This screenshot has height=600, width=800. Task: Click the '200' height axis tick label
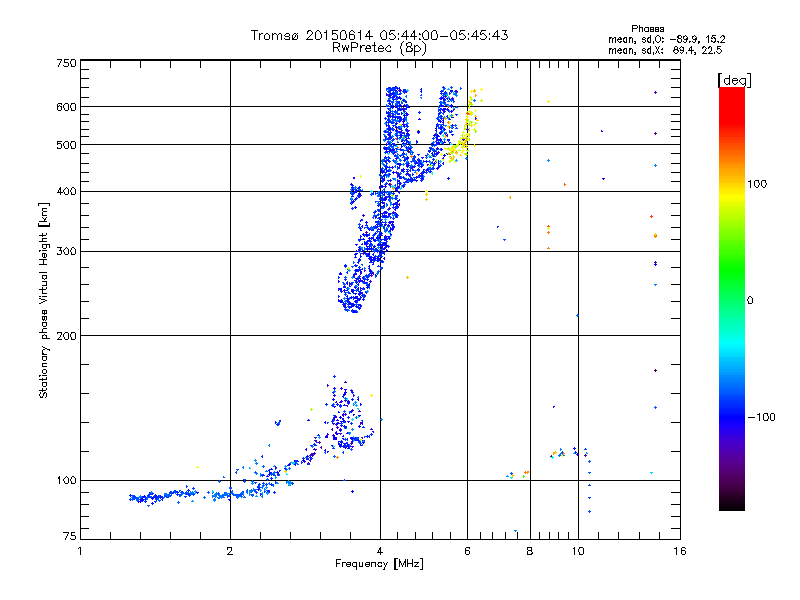[66, 336]
